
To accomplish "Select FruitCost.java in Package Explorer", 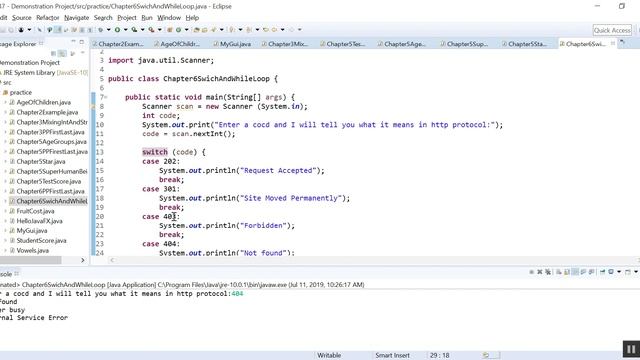I will (x=36, y=211).
